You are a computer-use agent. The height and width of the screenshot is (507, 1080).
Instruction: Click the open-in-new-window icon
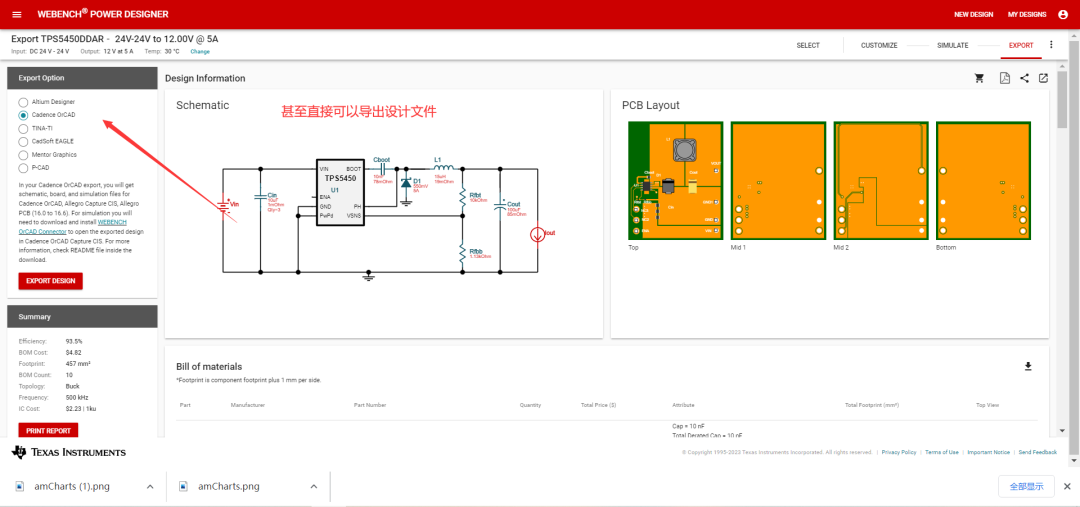point(1043,79)
